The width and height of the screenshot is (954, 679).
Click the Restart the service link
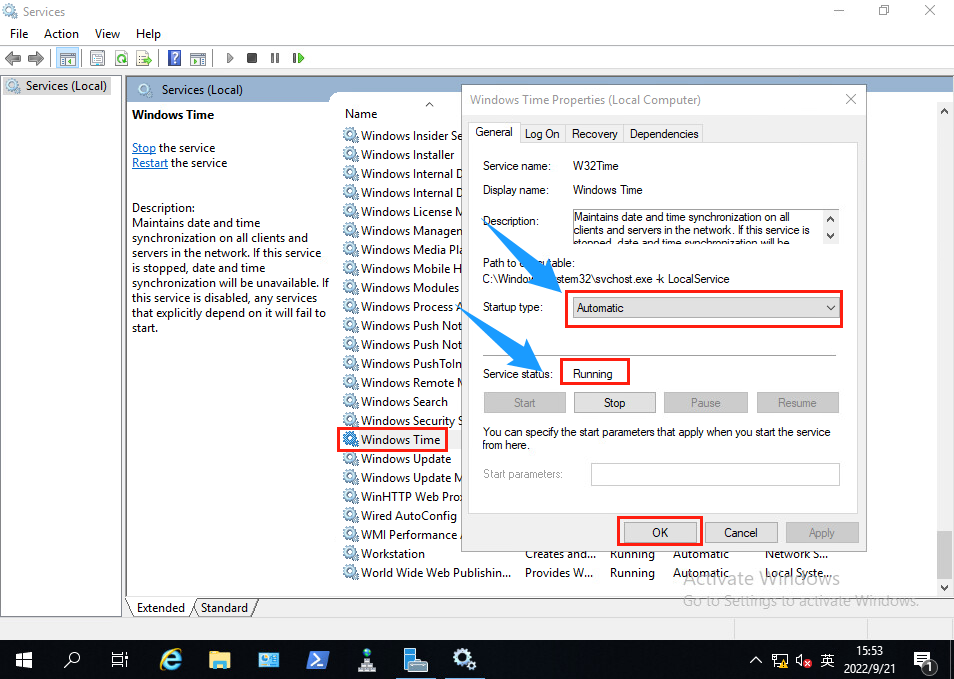pos(150,163)
